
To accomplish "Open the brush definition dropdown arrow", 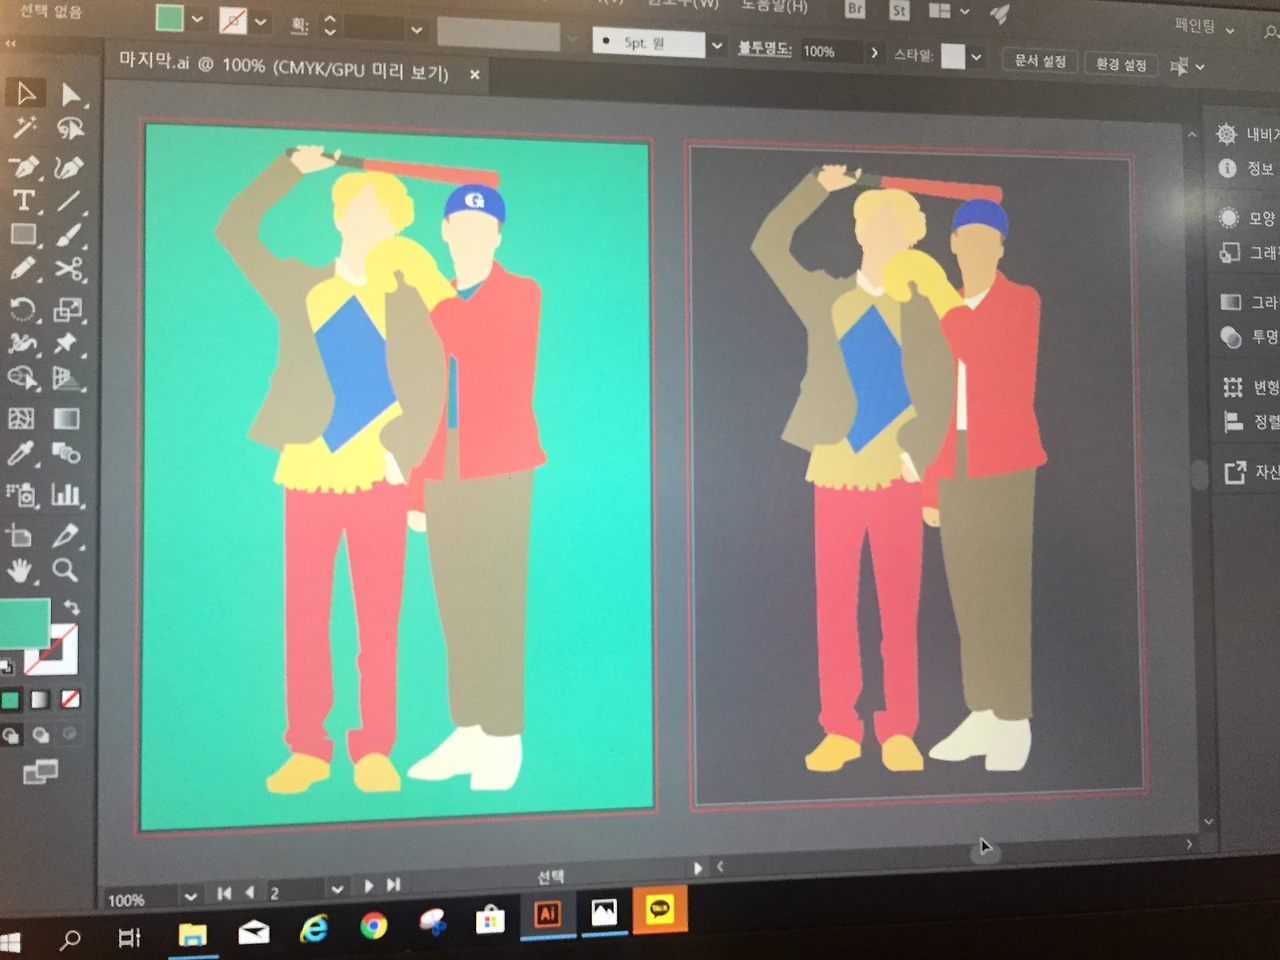I will (x=717, y=46).
